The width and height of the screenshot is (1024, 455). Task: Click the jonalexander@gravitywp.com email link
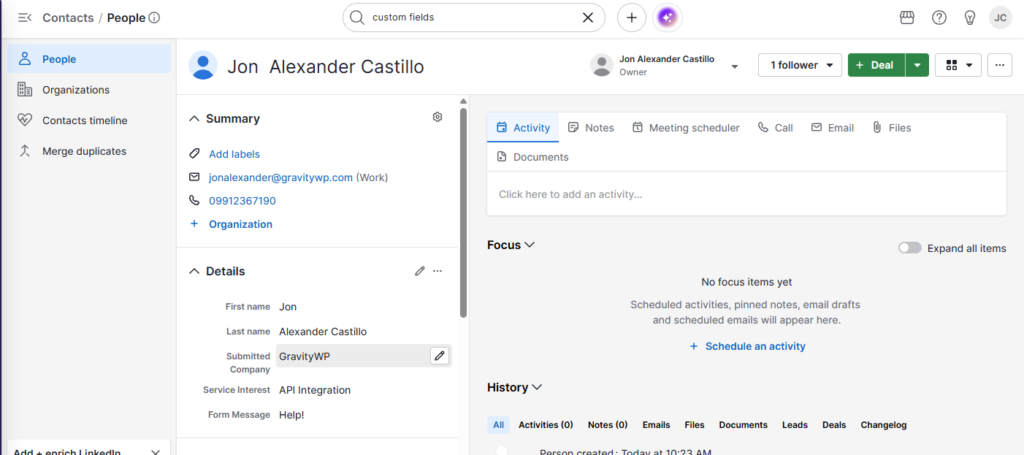(x=281, y=177)
